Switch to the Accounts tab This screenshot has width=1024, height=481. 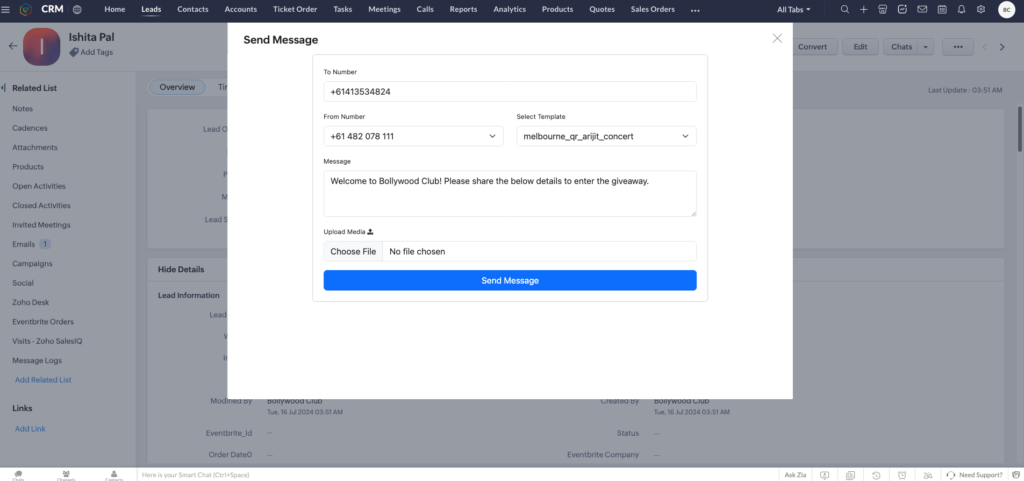240,9
